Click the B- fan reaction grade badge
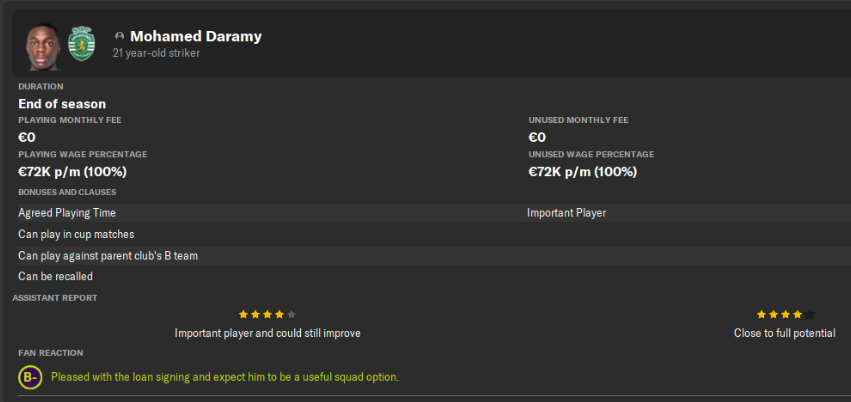This screenshot has width=851, height=402. (x=30, y=377)
